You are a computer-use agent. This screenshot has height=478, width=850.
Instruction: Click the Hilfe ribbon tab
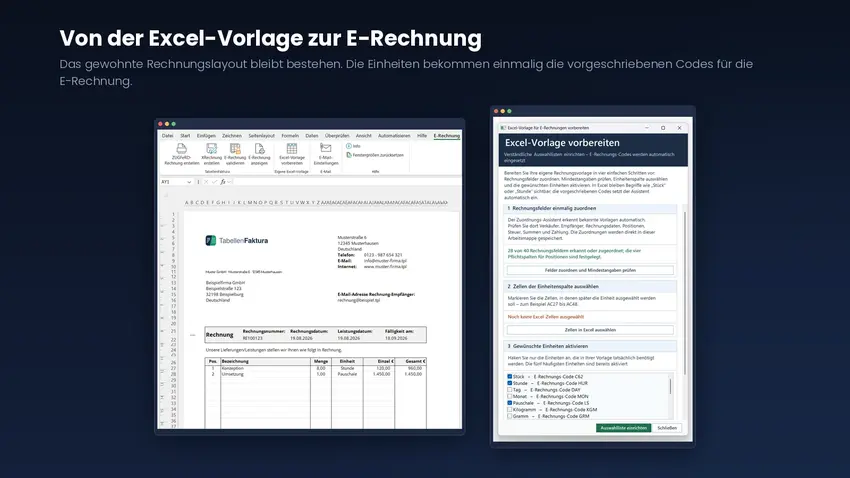tap(422, 136)
